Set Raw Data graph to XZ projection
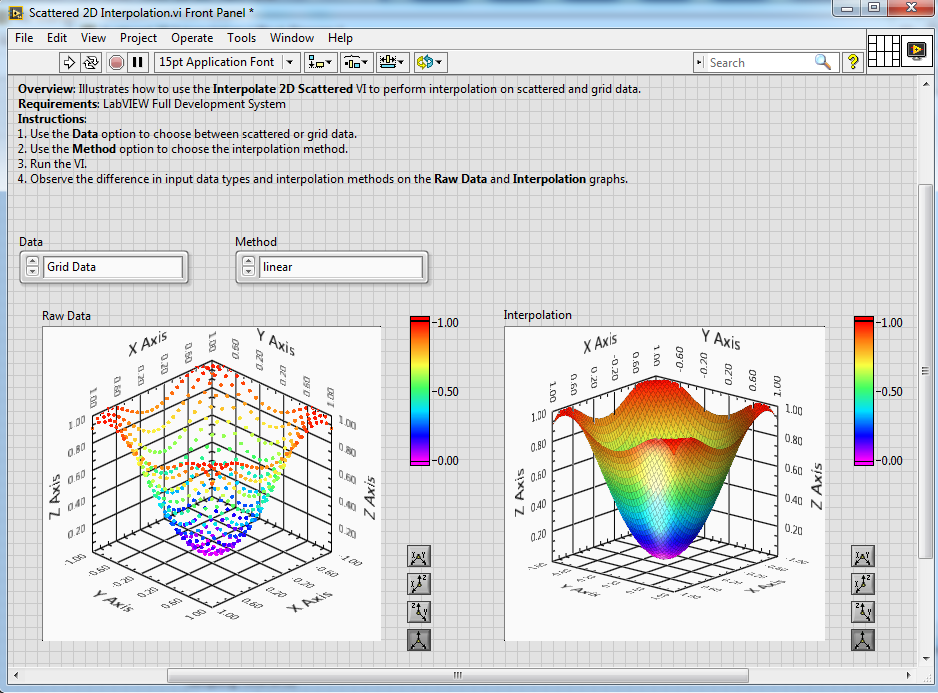The width and height of the screenshot is (938, 693). pos(419,584)
